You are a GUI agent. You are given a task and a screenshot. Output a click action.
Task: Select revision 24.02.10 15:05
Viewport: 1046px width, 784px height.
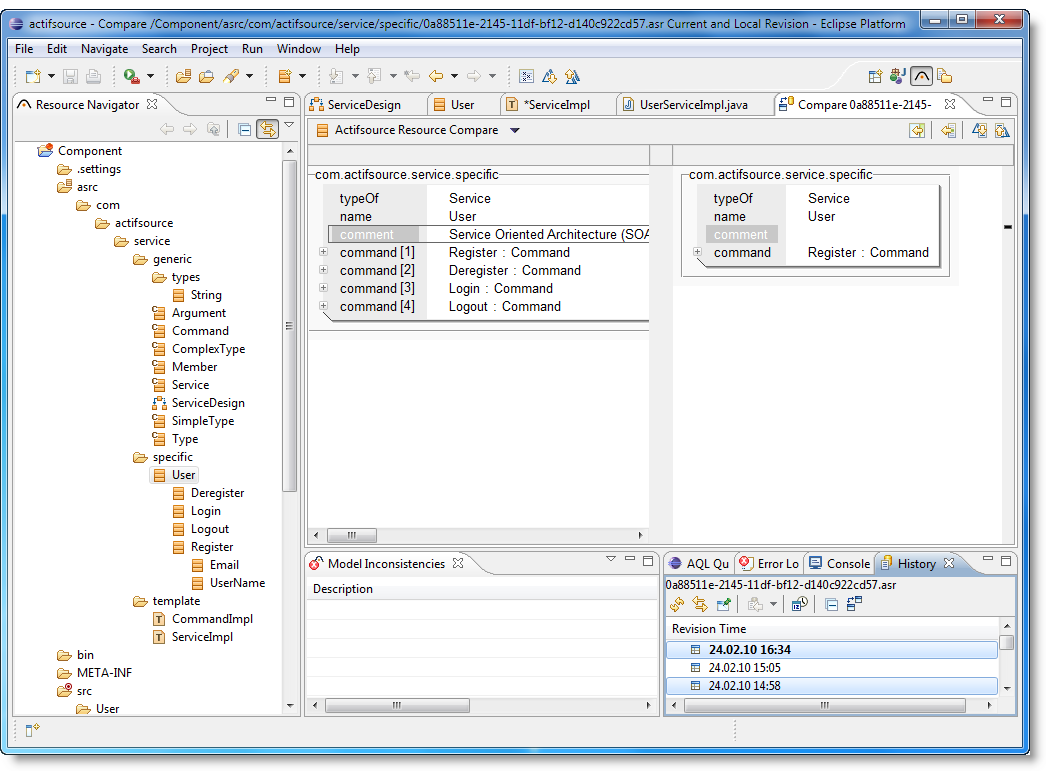[x=744, y=667]
